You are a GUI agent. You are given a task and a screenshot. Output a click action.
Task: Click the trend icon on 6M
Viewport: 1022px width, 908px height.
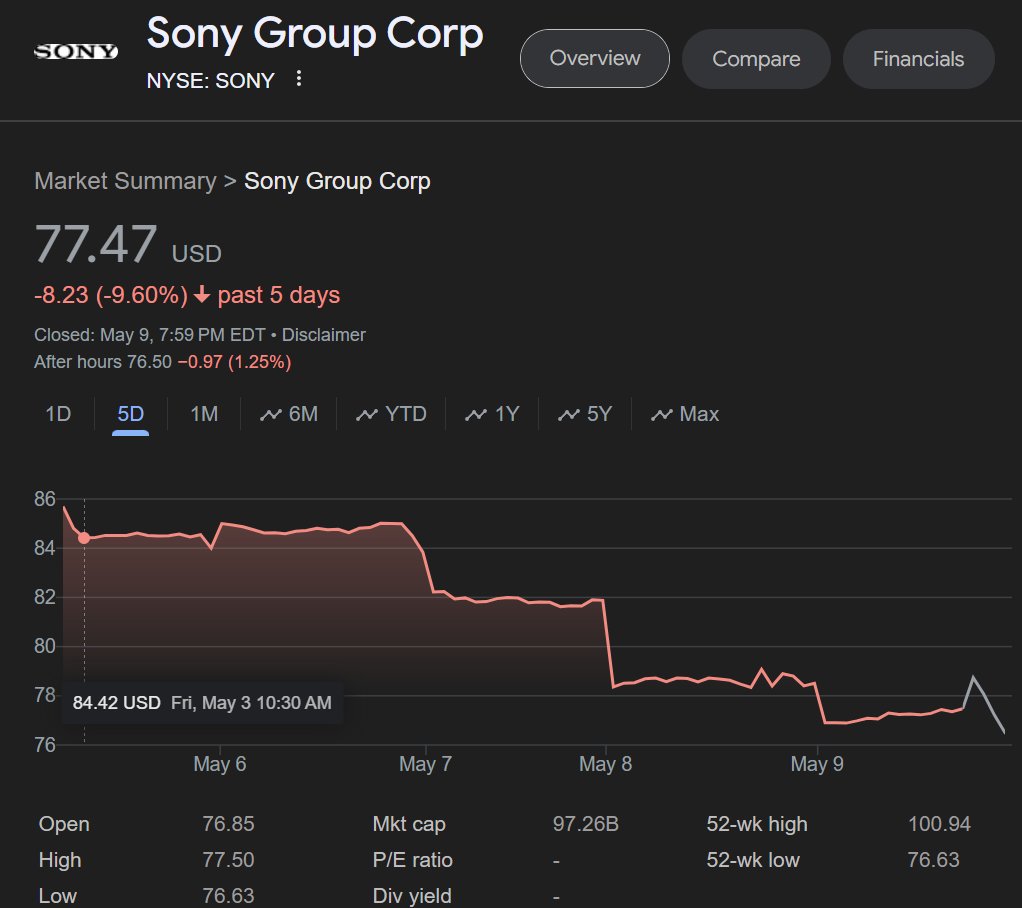(270, 415)
